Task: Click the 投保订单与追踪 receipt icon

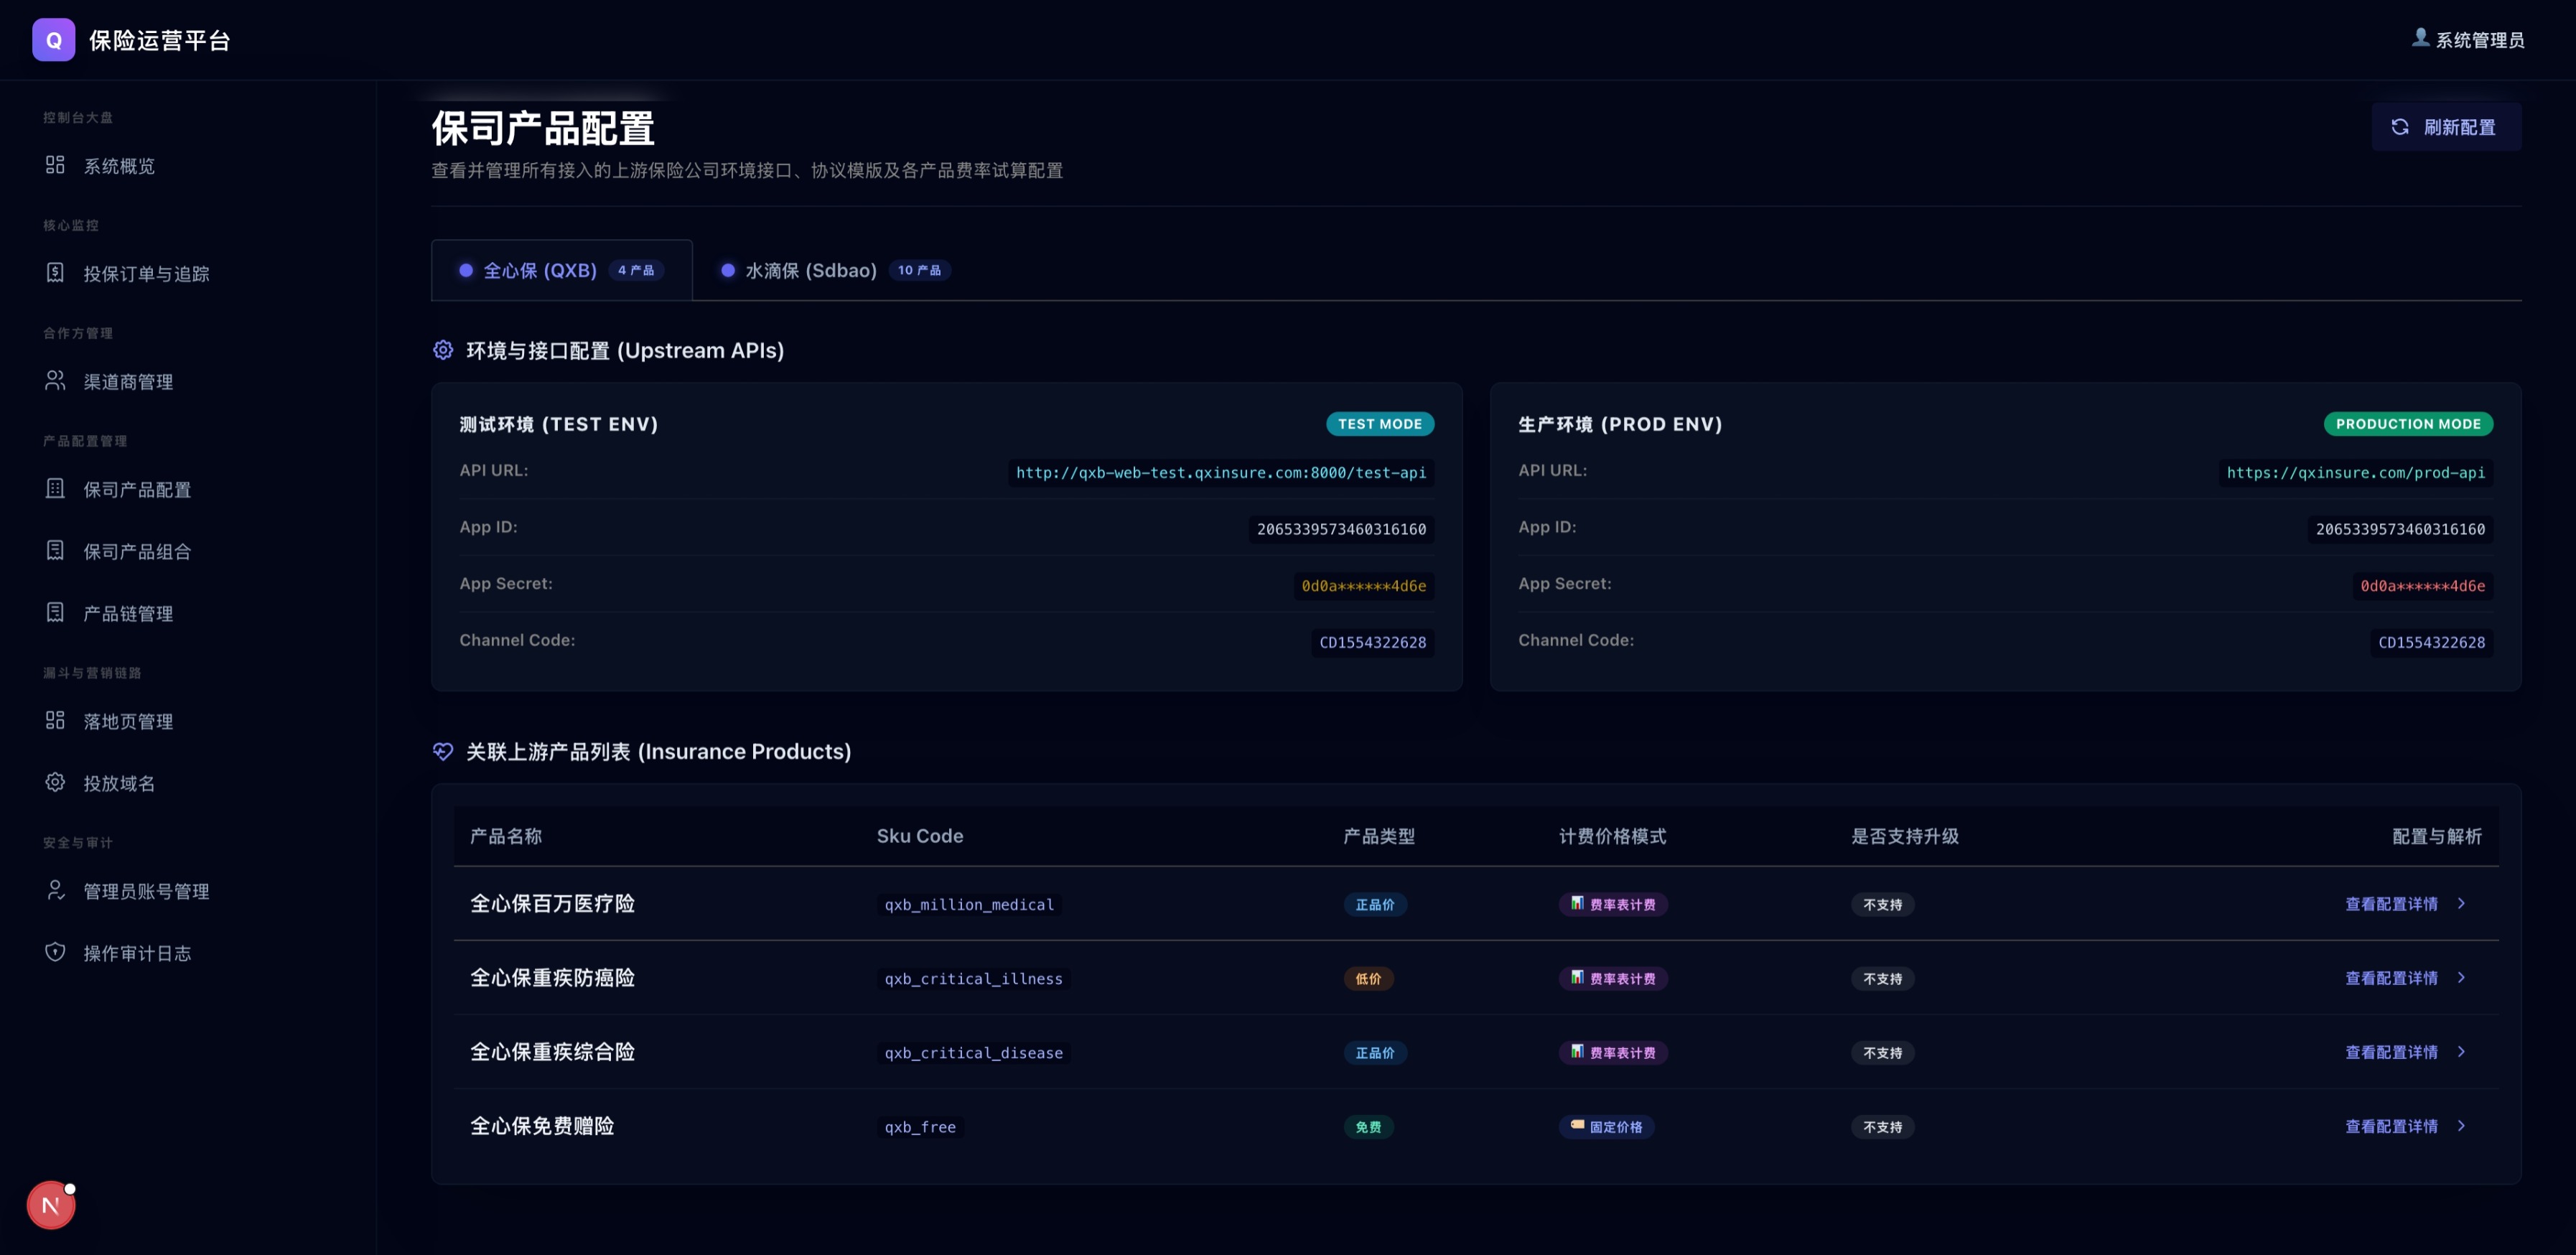Action: point(55,273)
